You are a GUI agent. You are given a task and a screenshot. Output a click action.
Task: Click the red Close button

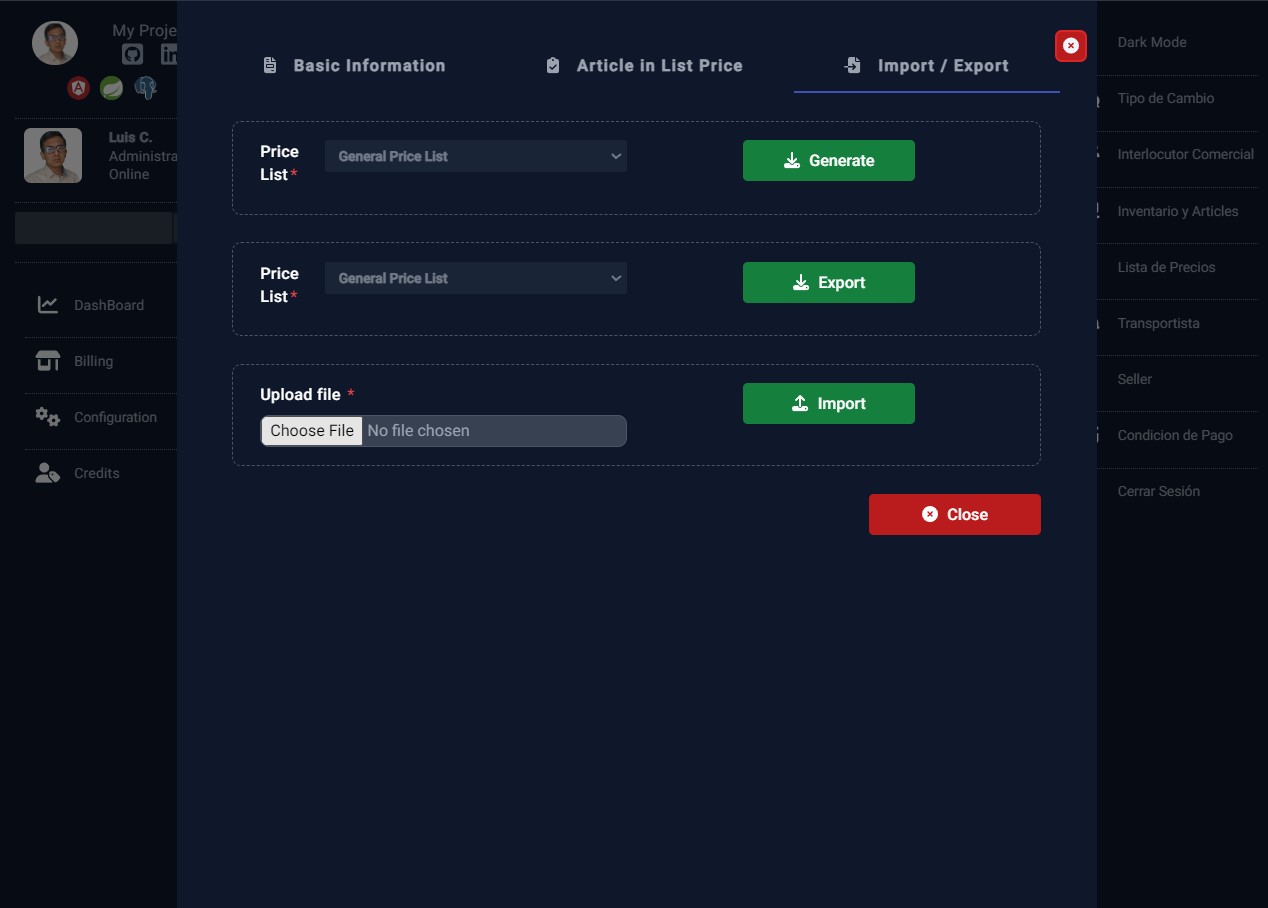[x=954, y=514]
